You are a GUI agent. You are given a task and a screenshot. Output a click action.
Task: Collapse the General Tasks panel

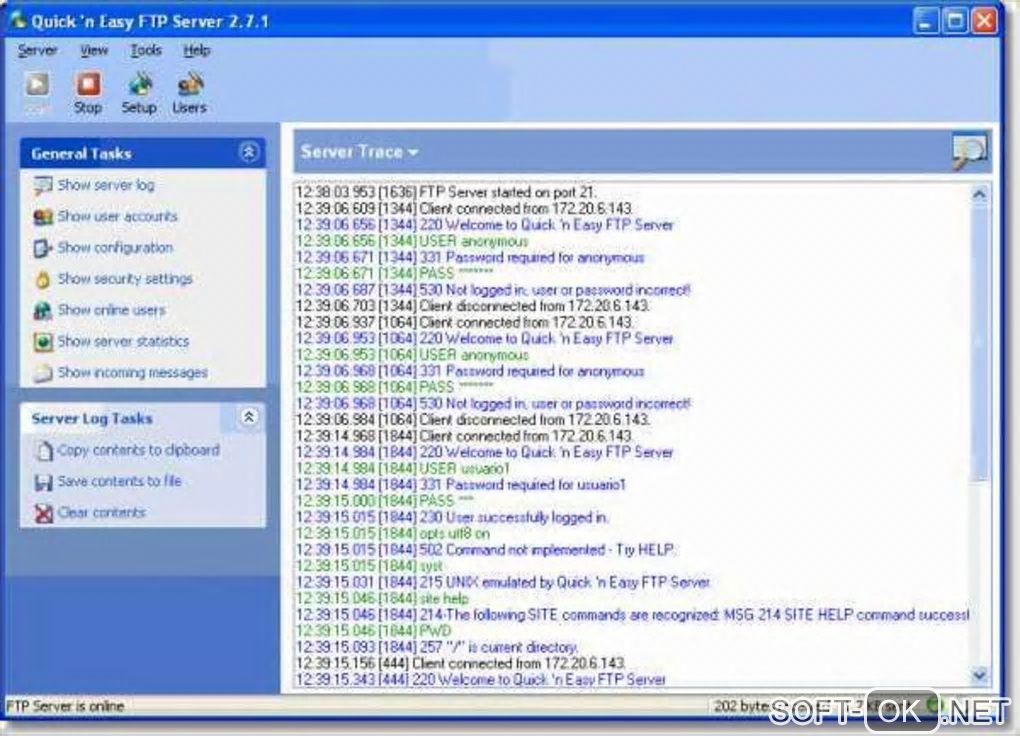tap(248, 152)
